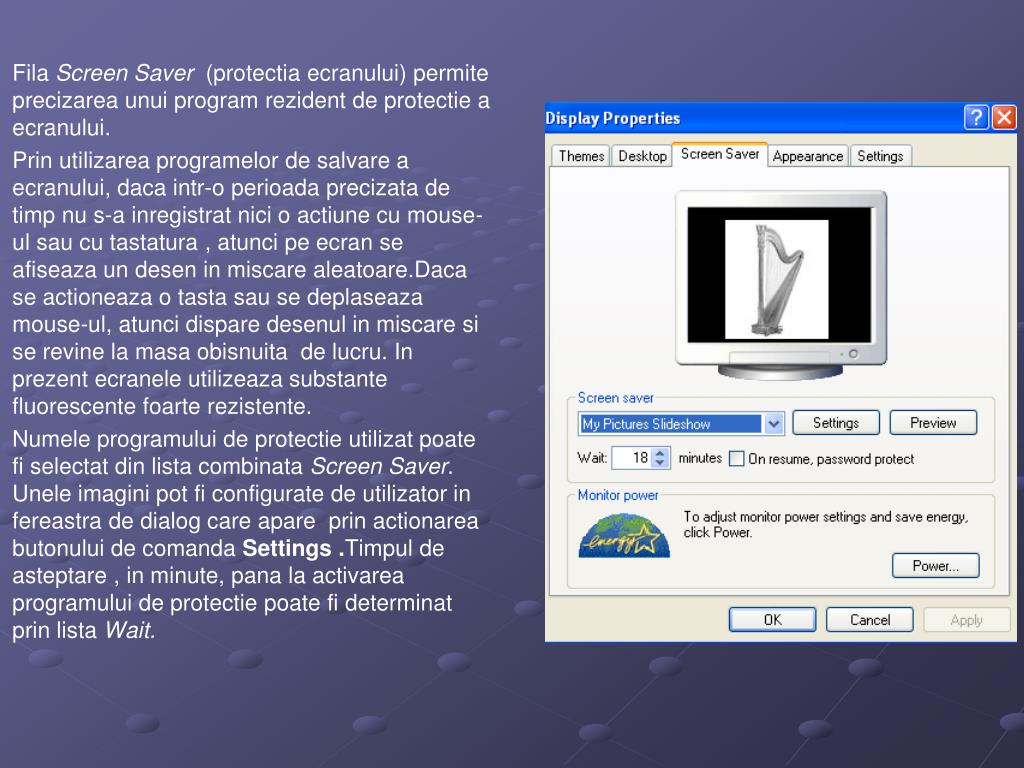
Task: Switch to the Themes tab
Action: (581, 156)
